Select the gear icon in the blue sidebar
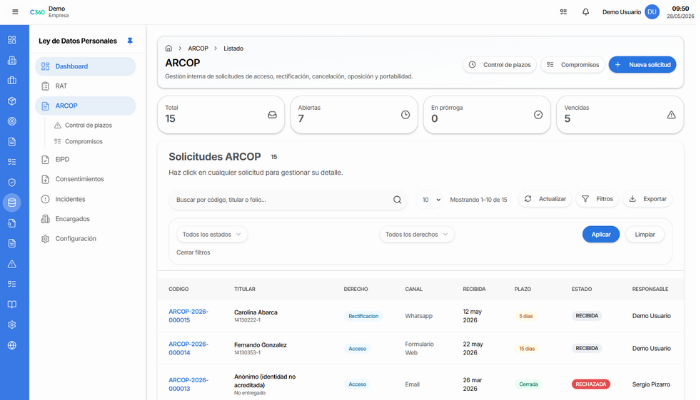This screenshot has width=700, height=400. click(x=12, y=325)
